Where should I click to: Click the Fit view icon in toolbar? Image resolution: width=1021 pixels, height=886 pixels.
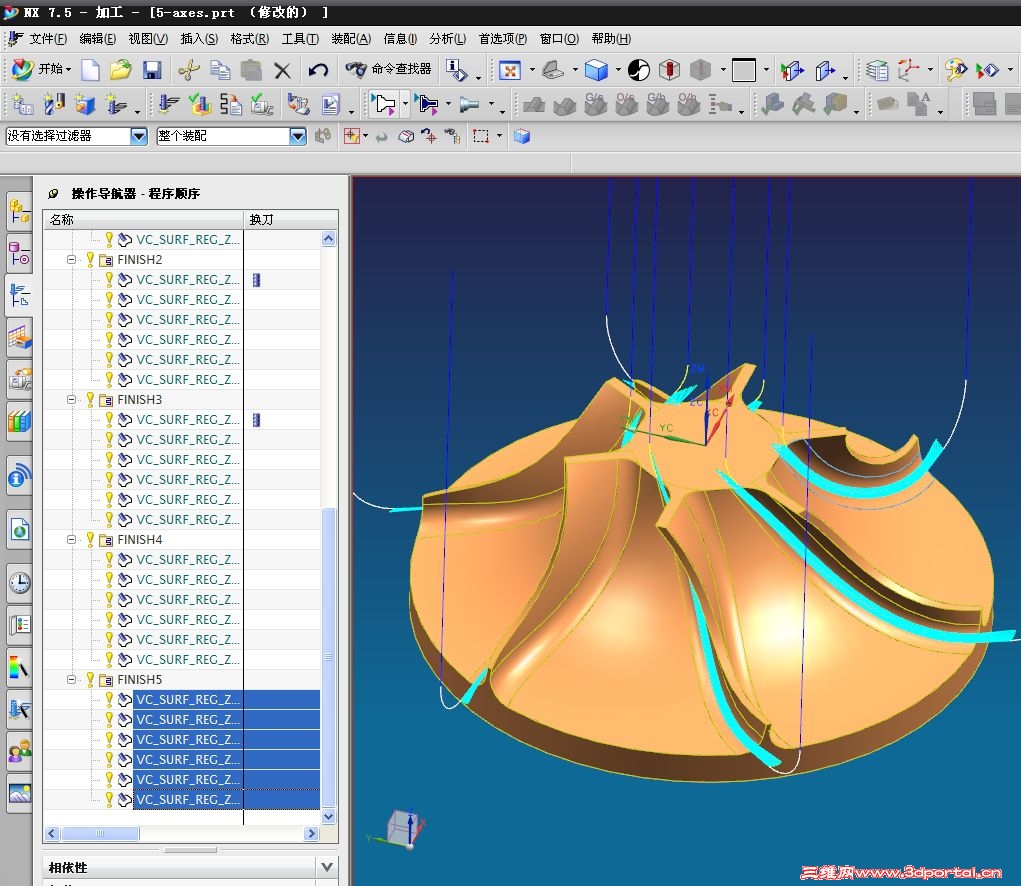tap(510, 70)
